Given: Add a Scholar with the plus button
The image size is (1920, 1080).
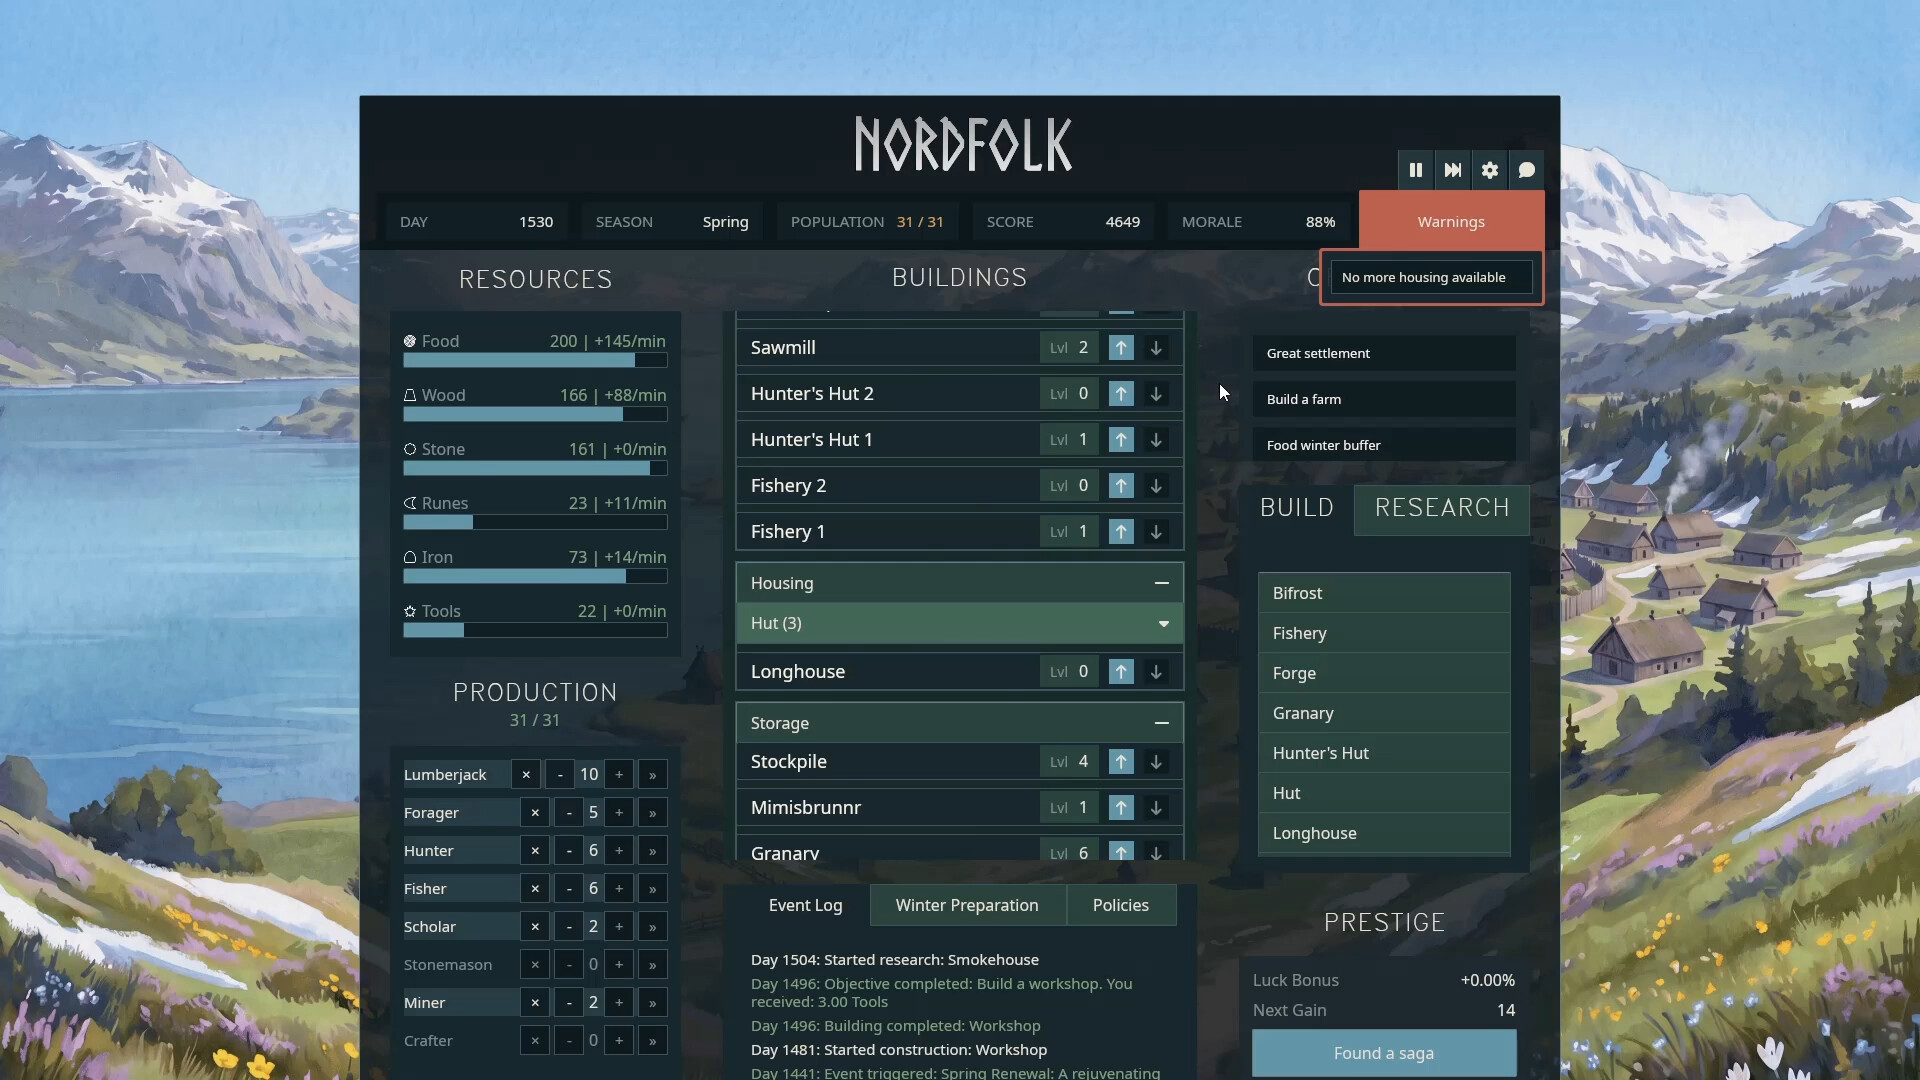Looking at the screenshot, I should (619, 927).
